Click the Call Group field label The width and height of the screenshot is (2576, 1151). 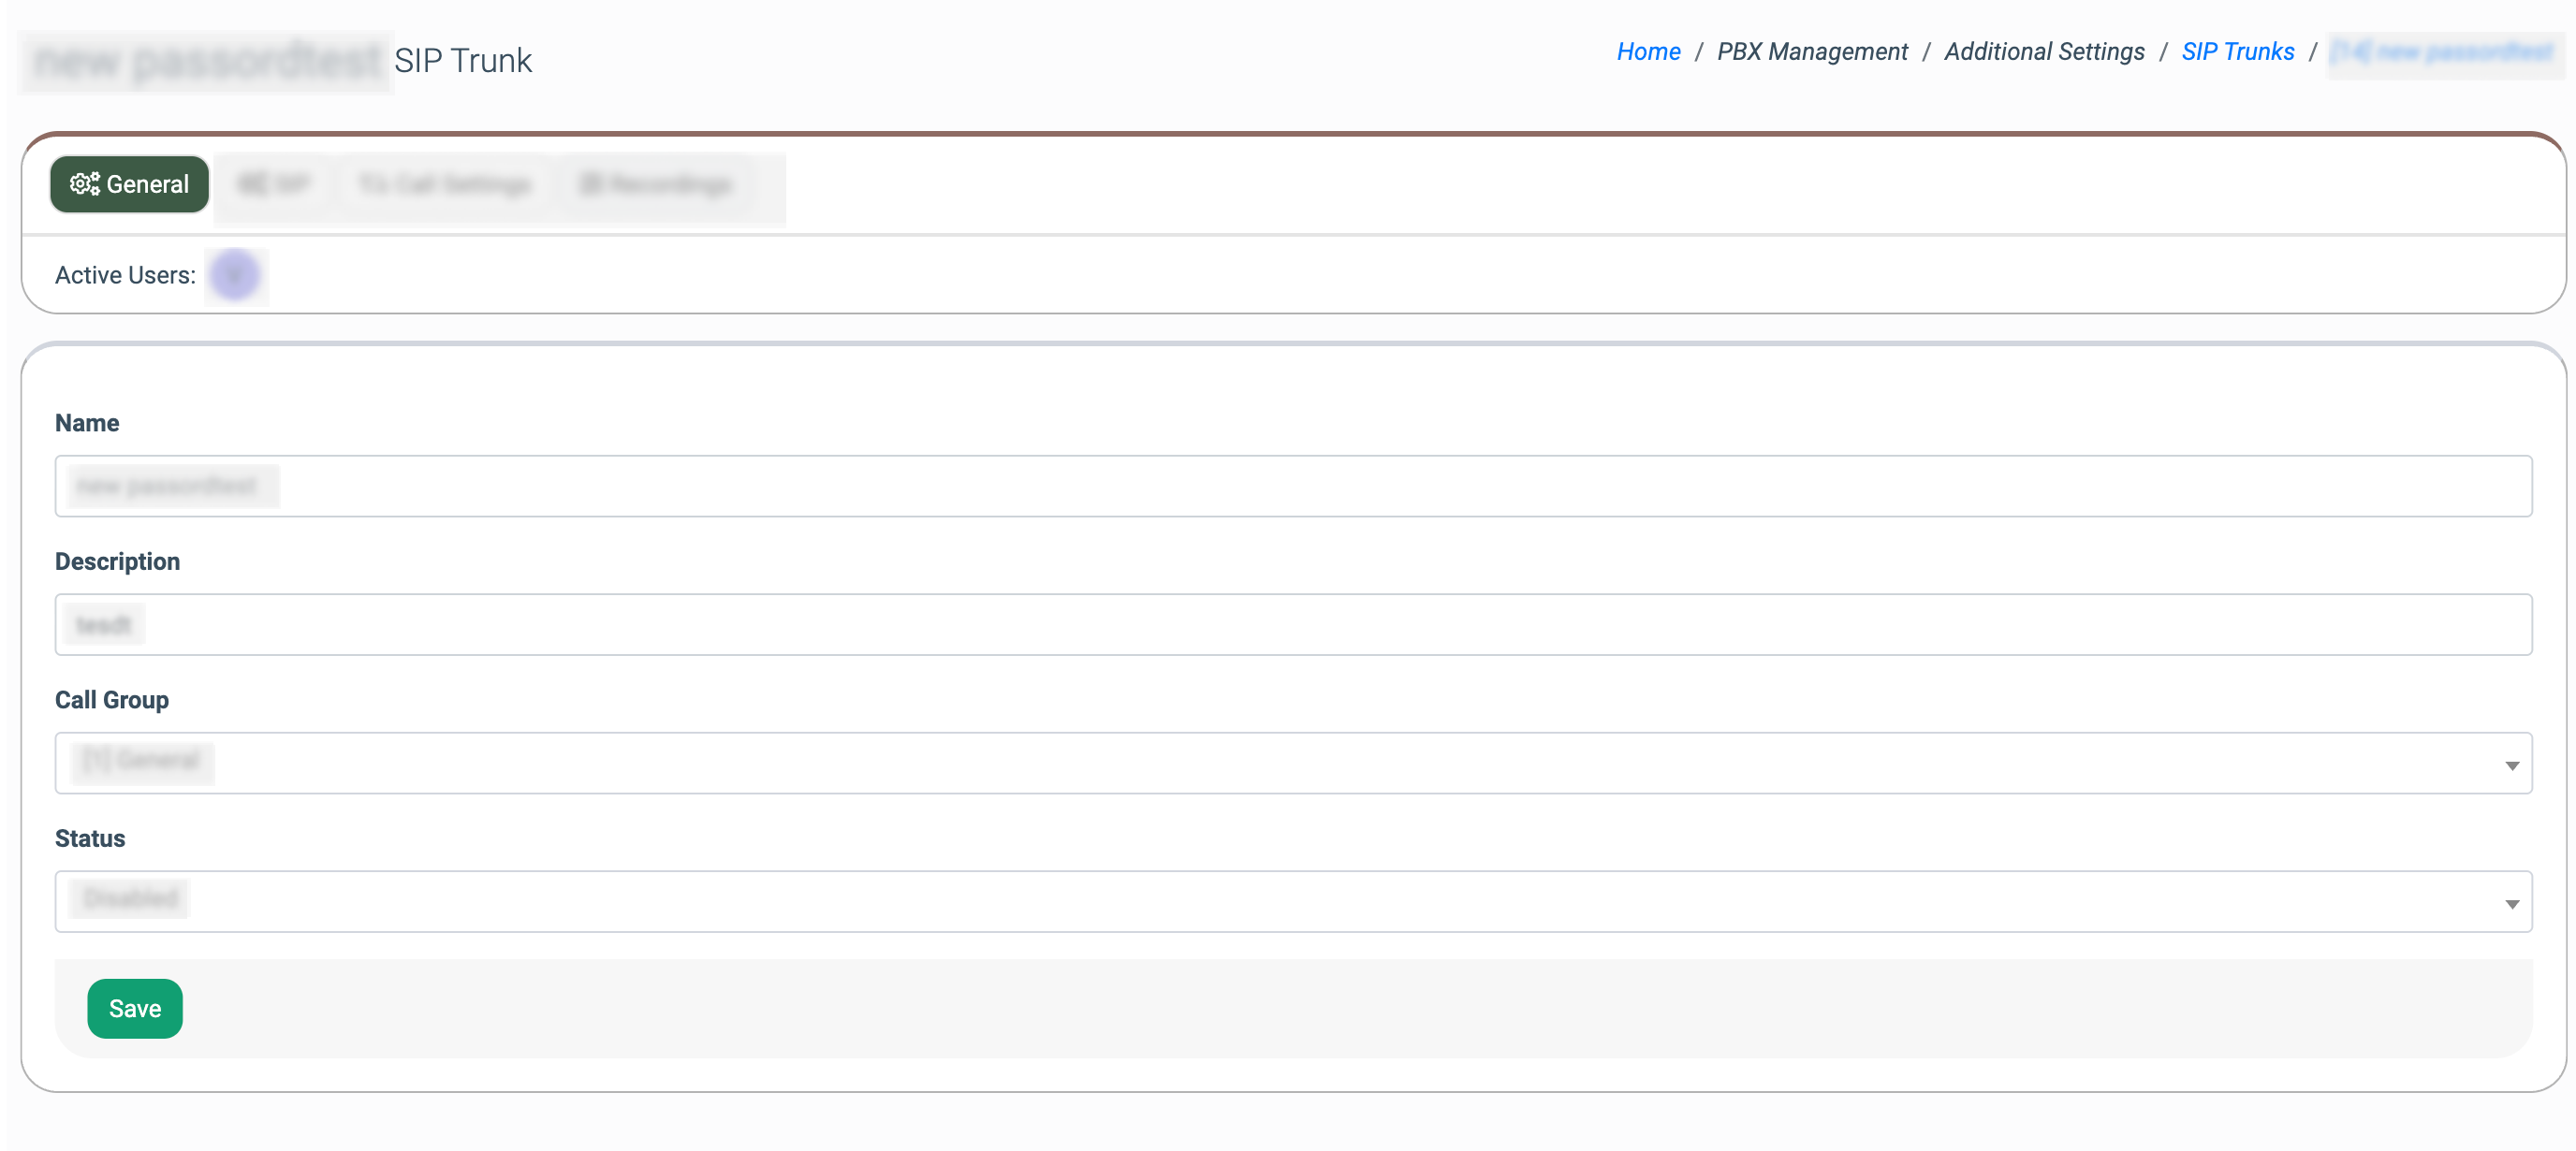pyautogui.click(x=112, y=700)
